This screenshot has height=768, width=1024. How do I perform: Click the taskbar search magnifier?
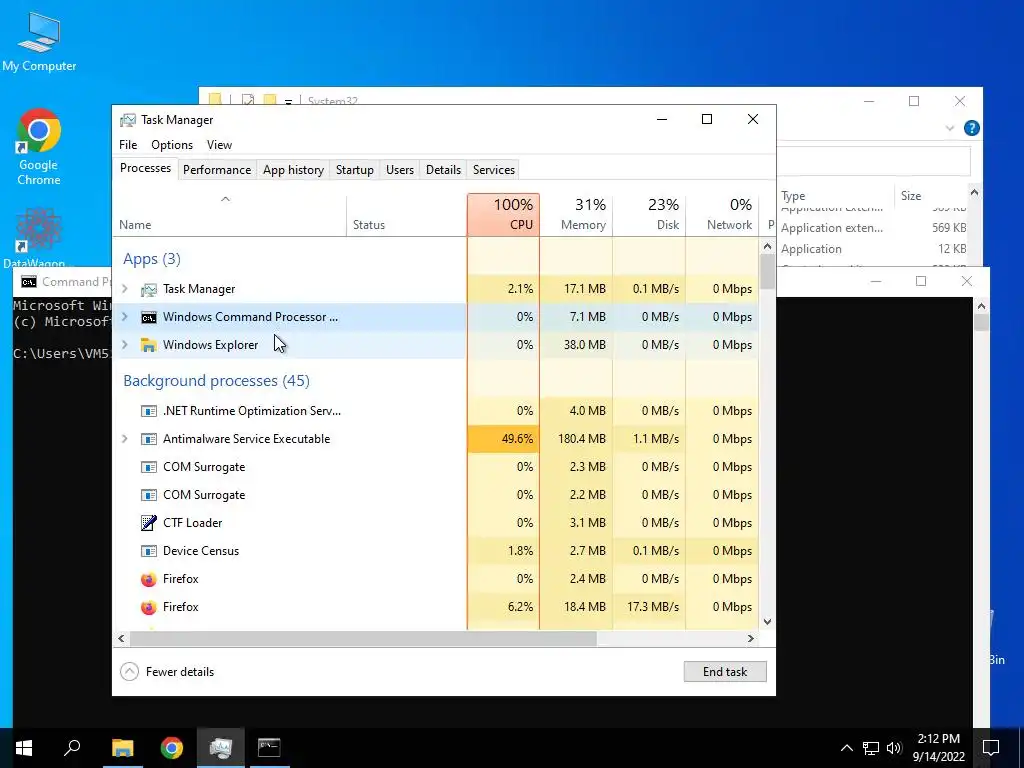(x=72, y=747)
